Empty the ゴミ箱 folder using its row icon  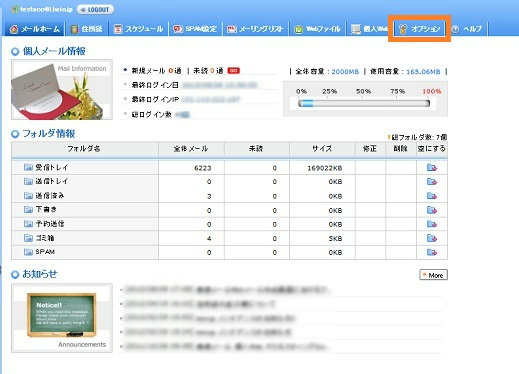[x=432, y=238]
